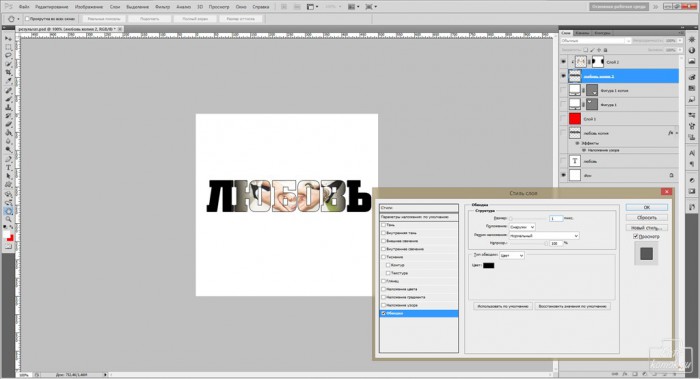Hide the selected любовь копия 2 layer
Image resolution: width=700 pixels, height=379 pixels.
pos(563,76)
